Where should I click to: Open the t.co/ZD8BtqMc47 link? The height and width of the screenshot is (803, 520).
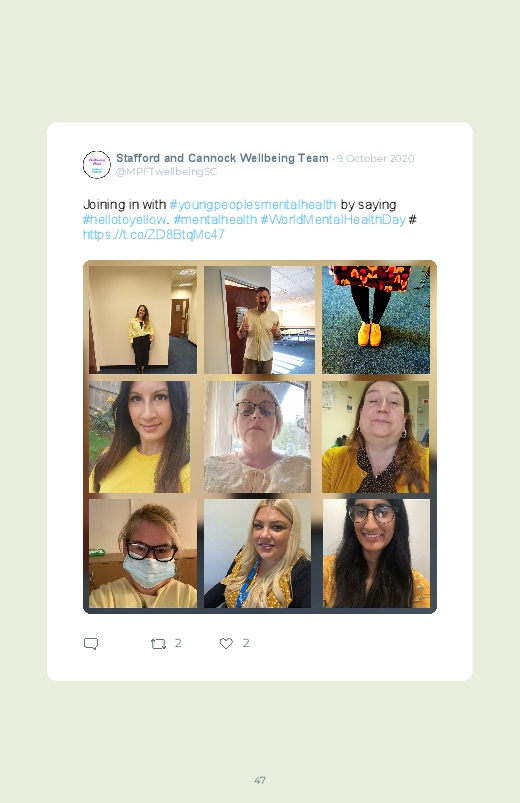(154, 234)
